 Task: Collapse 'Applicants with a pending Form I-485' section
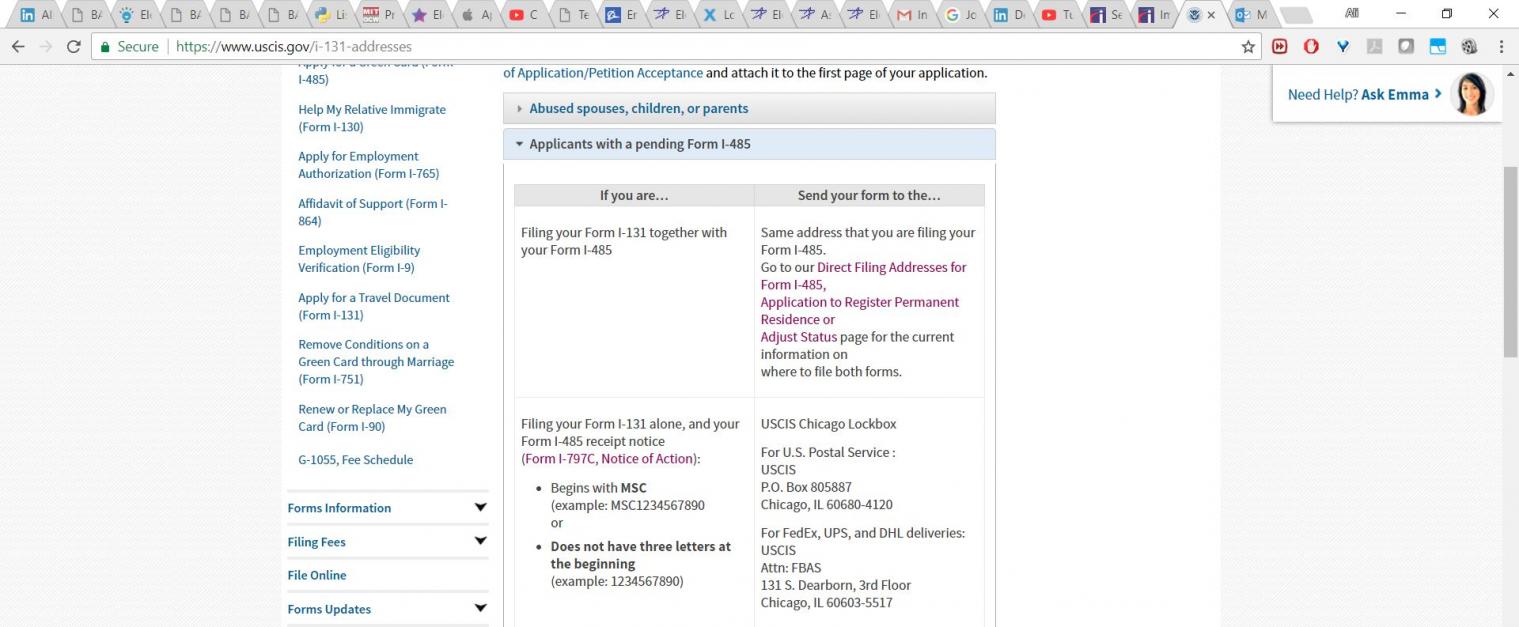639,144
